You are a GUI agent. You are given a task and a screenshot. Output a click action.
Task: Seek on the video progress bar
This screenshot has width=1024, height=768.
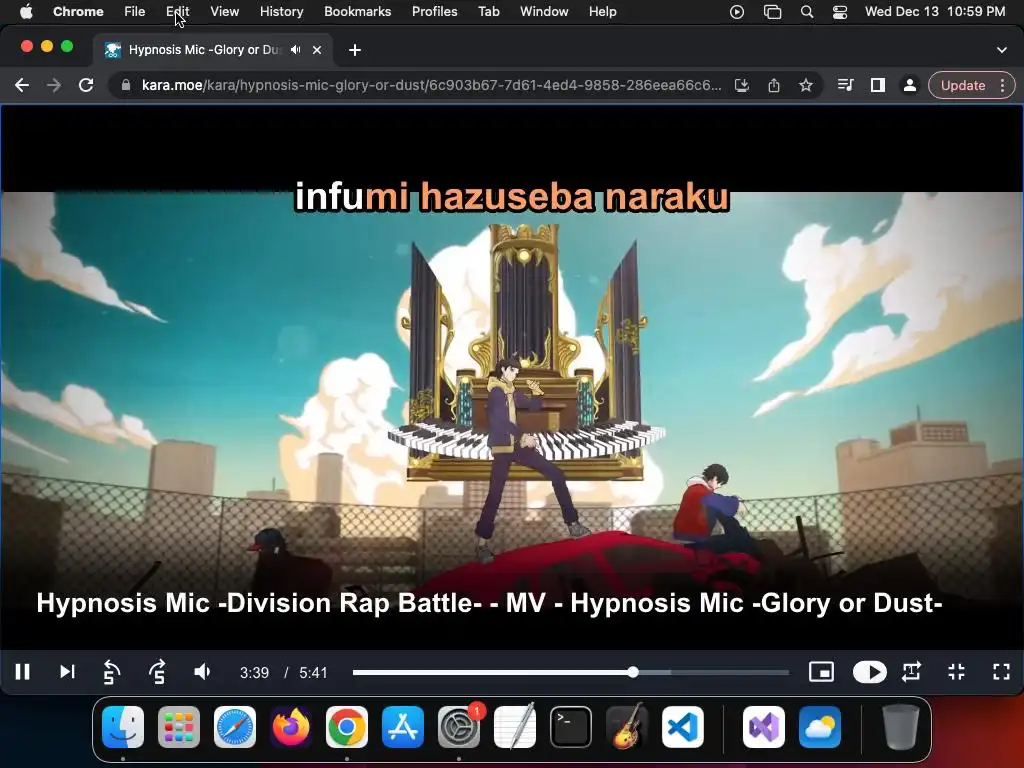(570, 672)
